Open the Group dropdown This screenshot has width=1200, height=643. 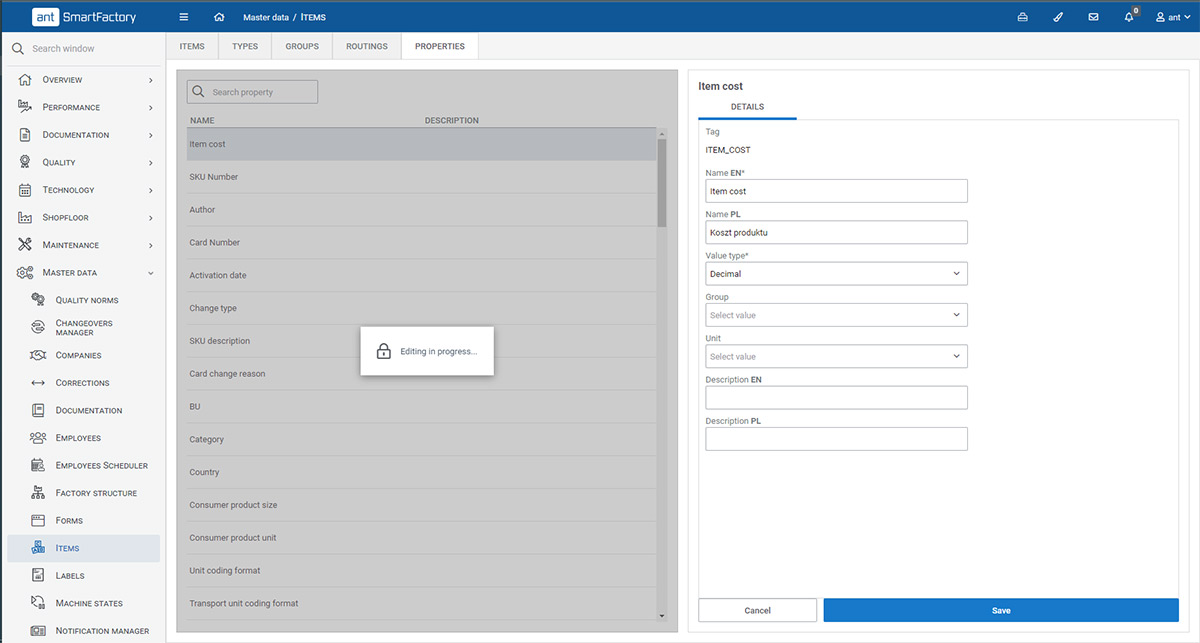point(836,315)
